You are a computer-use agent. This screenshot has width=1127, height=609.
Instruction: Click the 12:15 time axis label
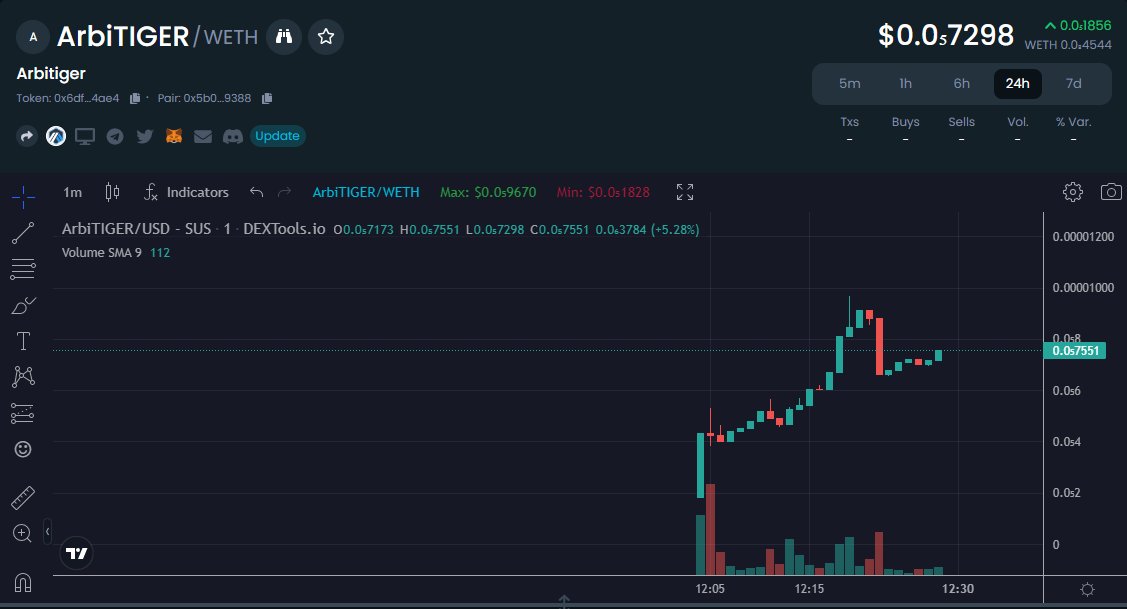(x=809, y=589)
